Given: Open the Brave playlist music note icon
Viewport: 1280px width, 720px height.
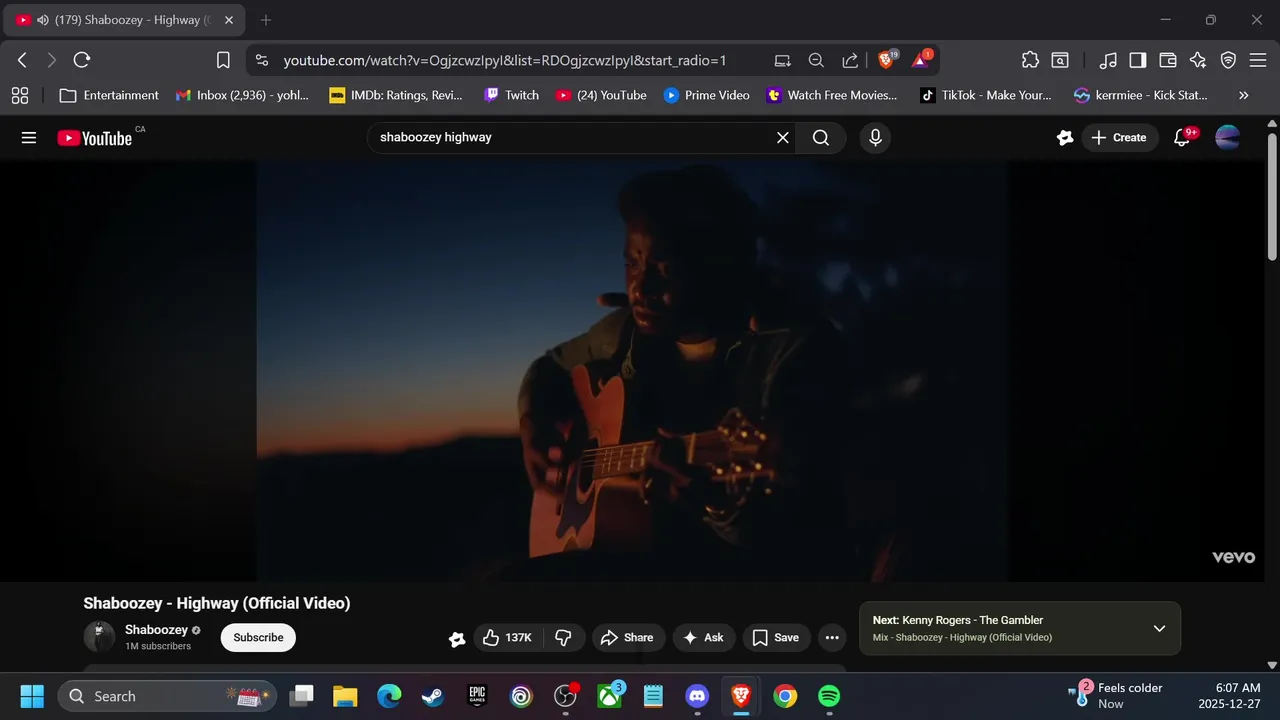Looking at the screenshot, I should coord(1107,60).
